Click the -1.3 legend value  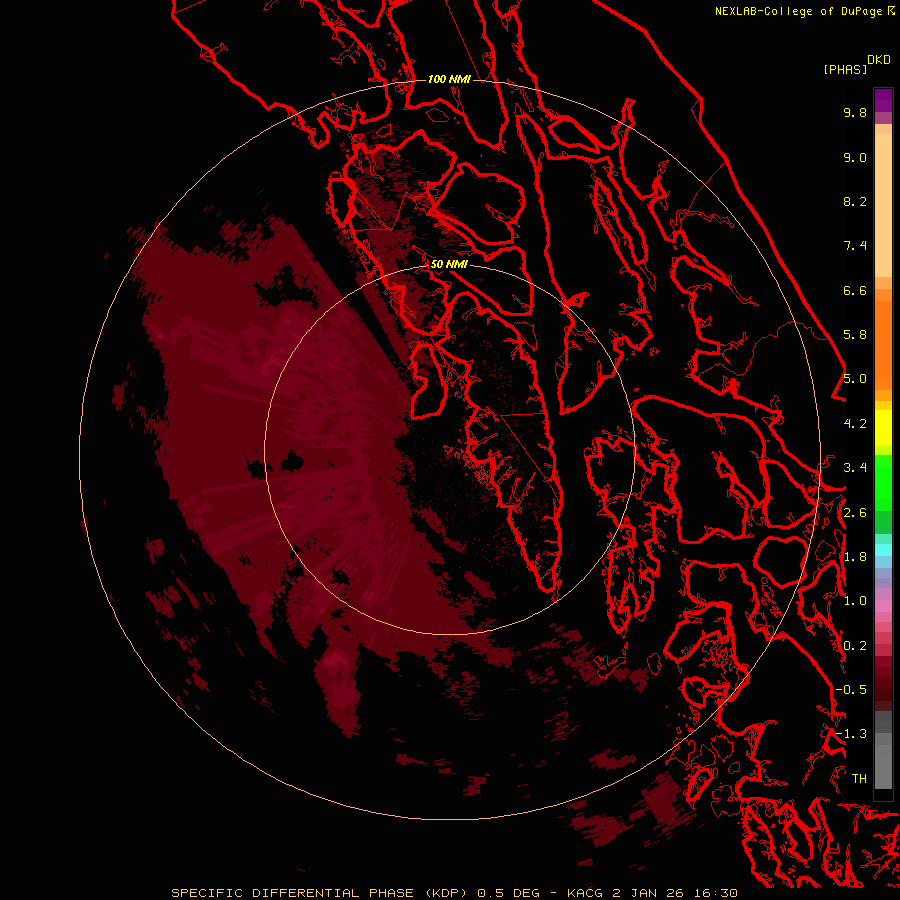point(851,734)
